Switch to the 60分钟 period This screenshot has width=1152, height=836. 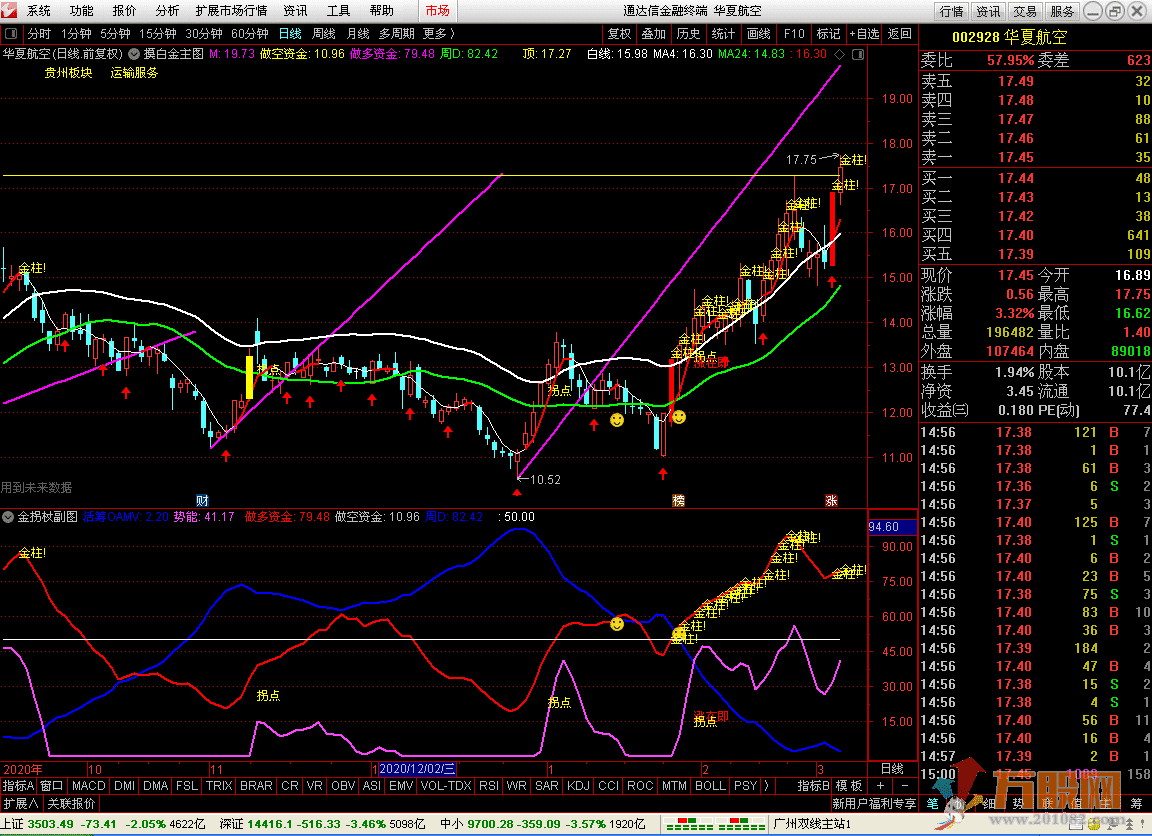(250, 34)
